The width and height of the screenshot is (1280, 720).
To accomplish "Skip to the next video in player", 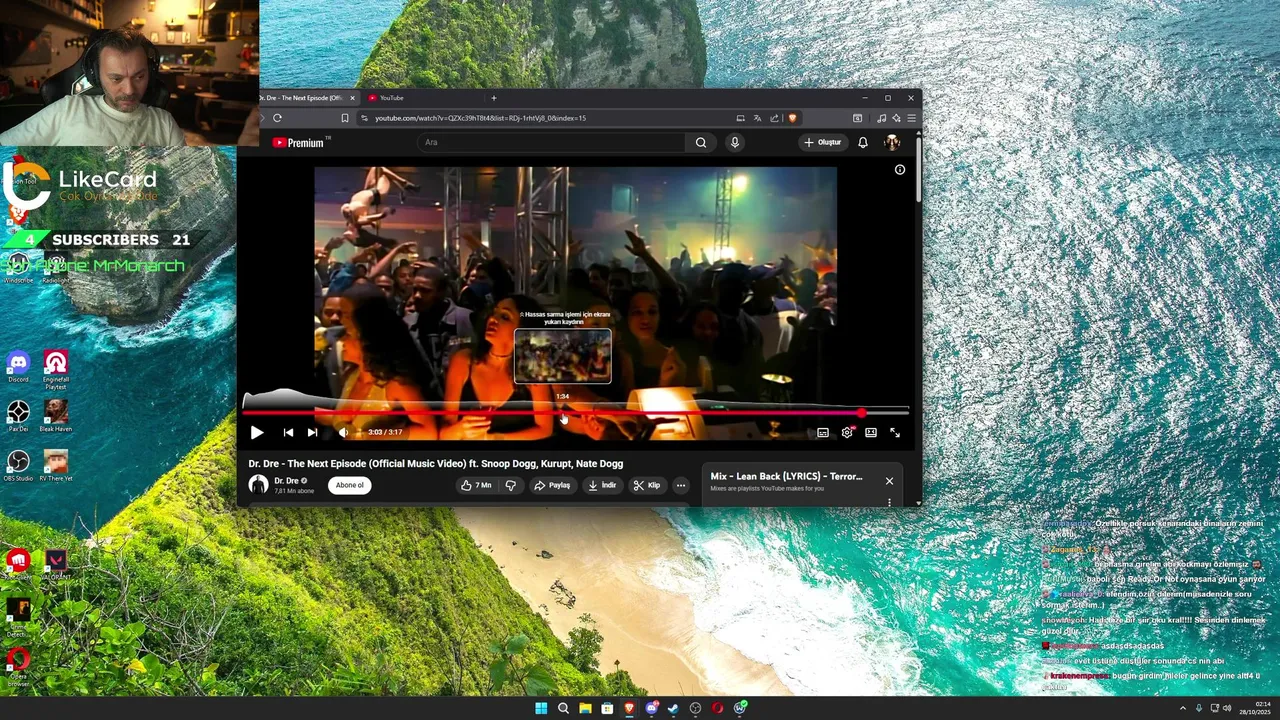I will pos(312,432).
